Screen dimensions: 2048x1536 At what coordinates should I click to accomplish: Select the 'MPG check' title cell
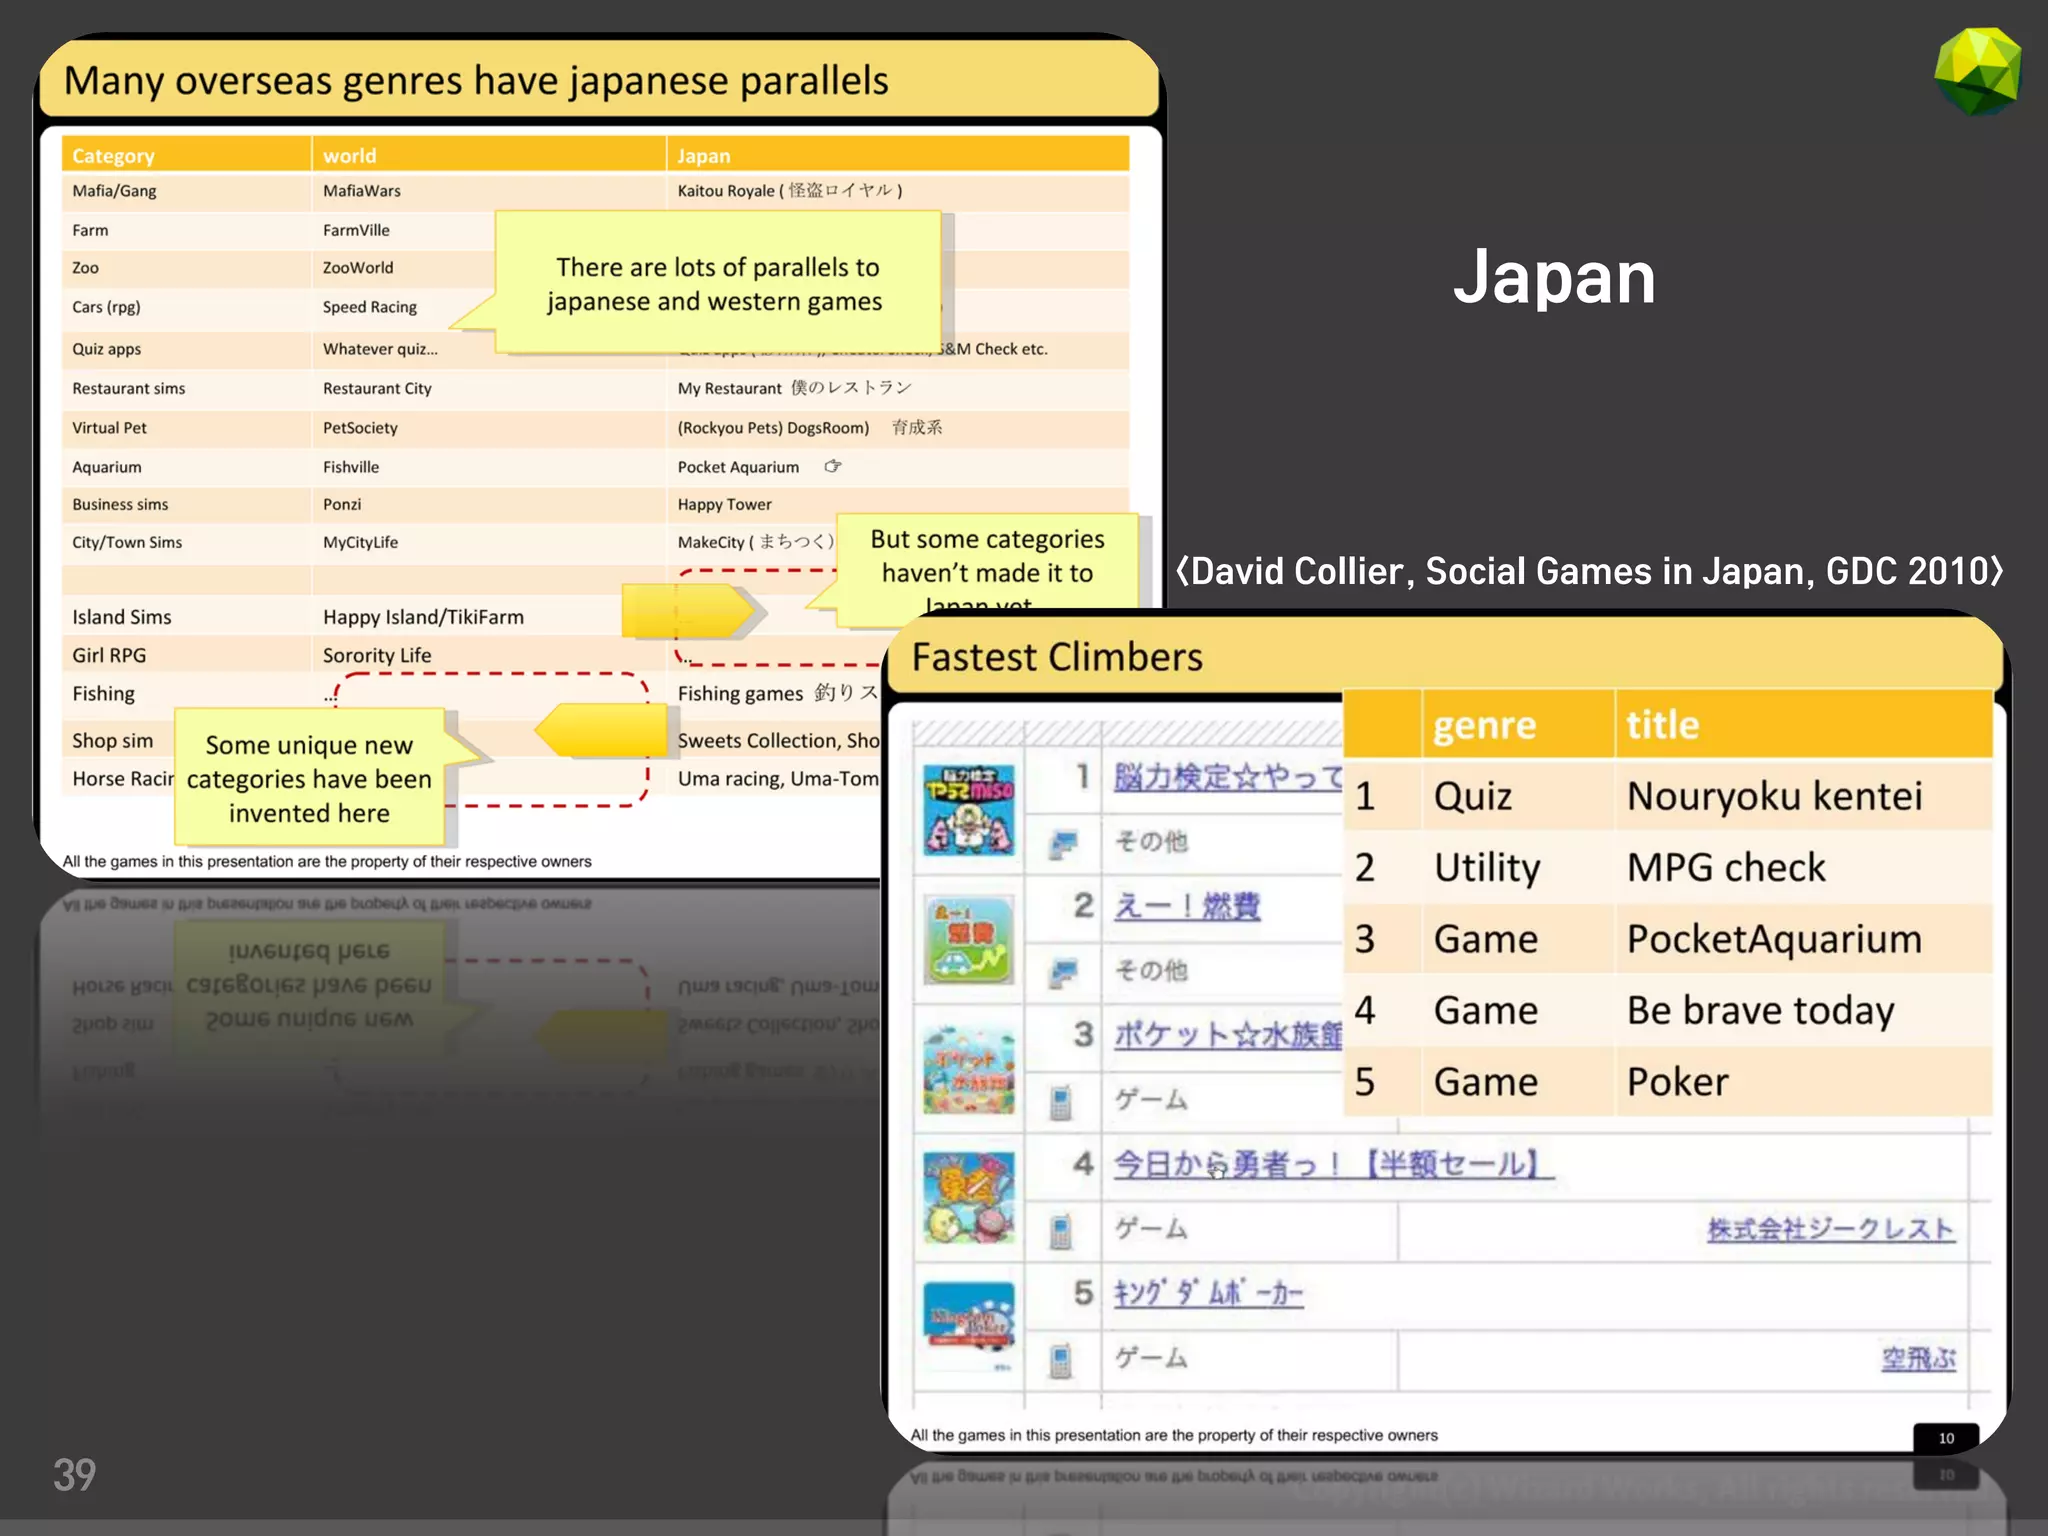pos(1803,867)
